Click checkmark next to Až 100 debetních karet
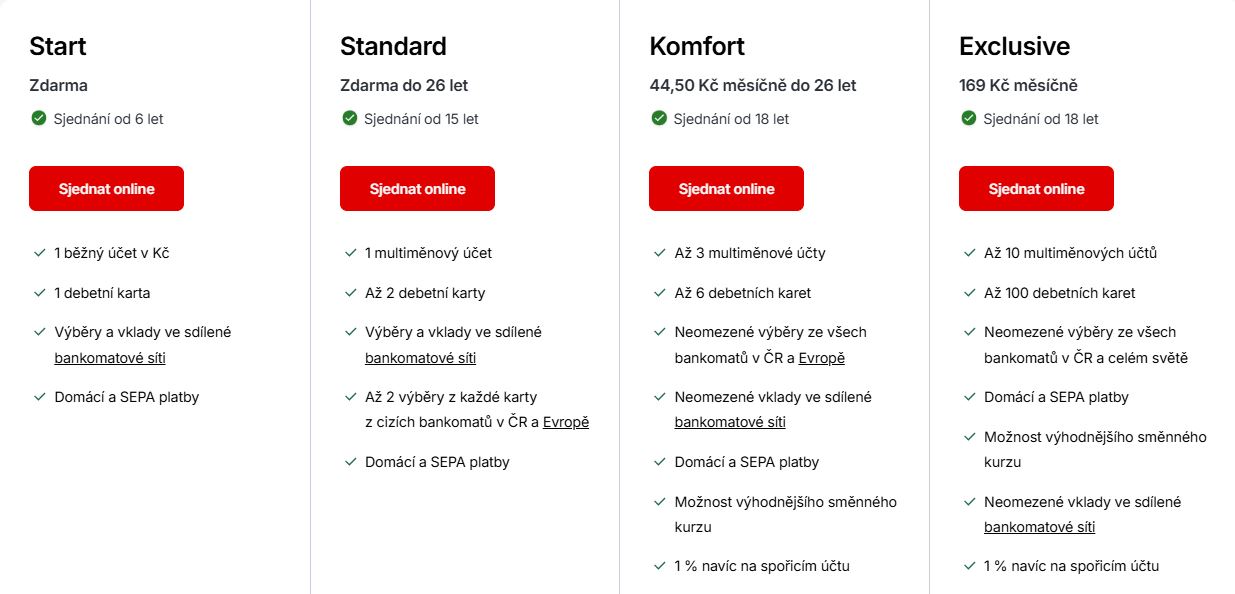The height and width of the screenshot is (594, 1235). coord(969,293)
